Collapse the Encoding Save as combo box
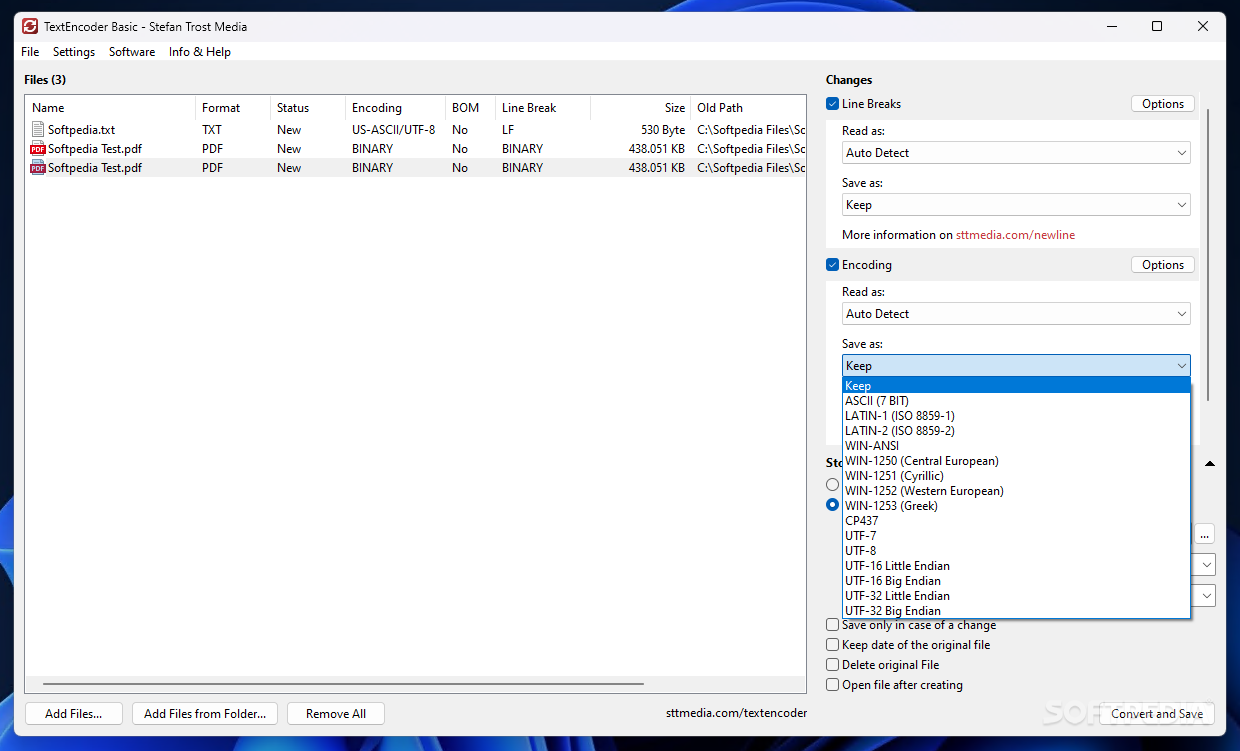This screenshot has width=1240, height=751. 1016,366
